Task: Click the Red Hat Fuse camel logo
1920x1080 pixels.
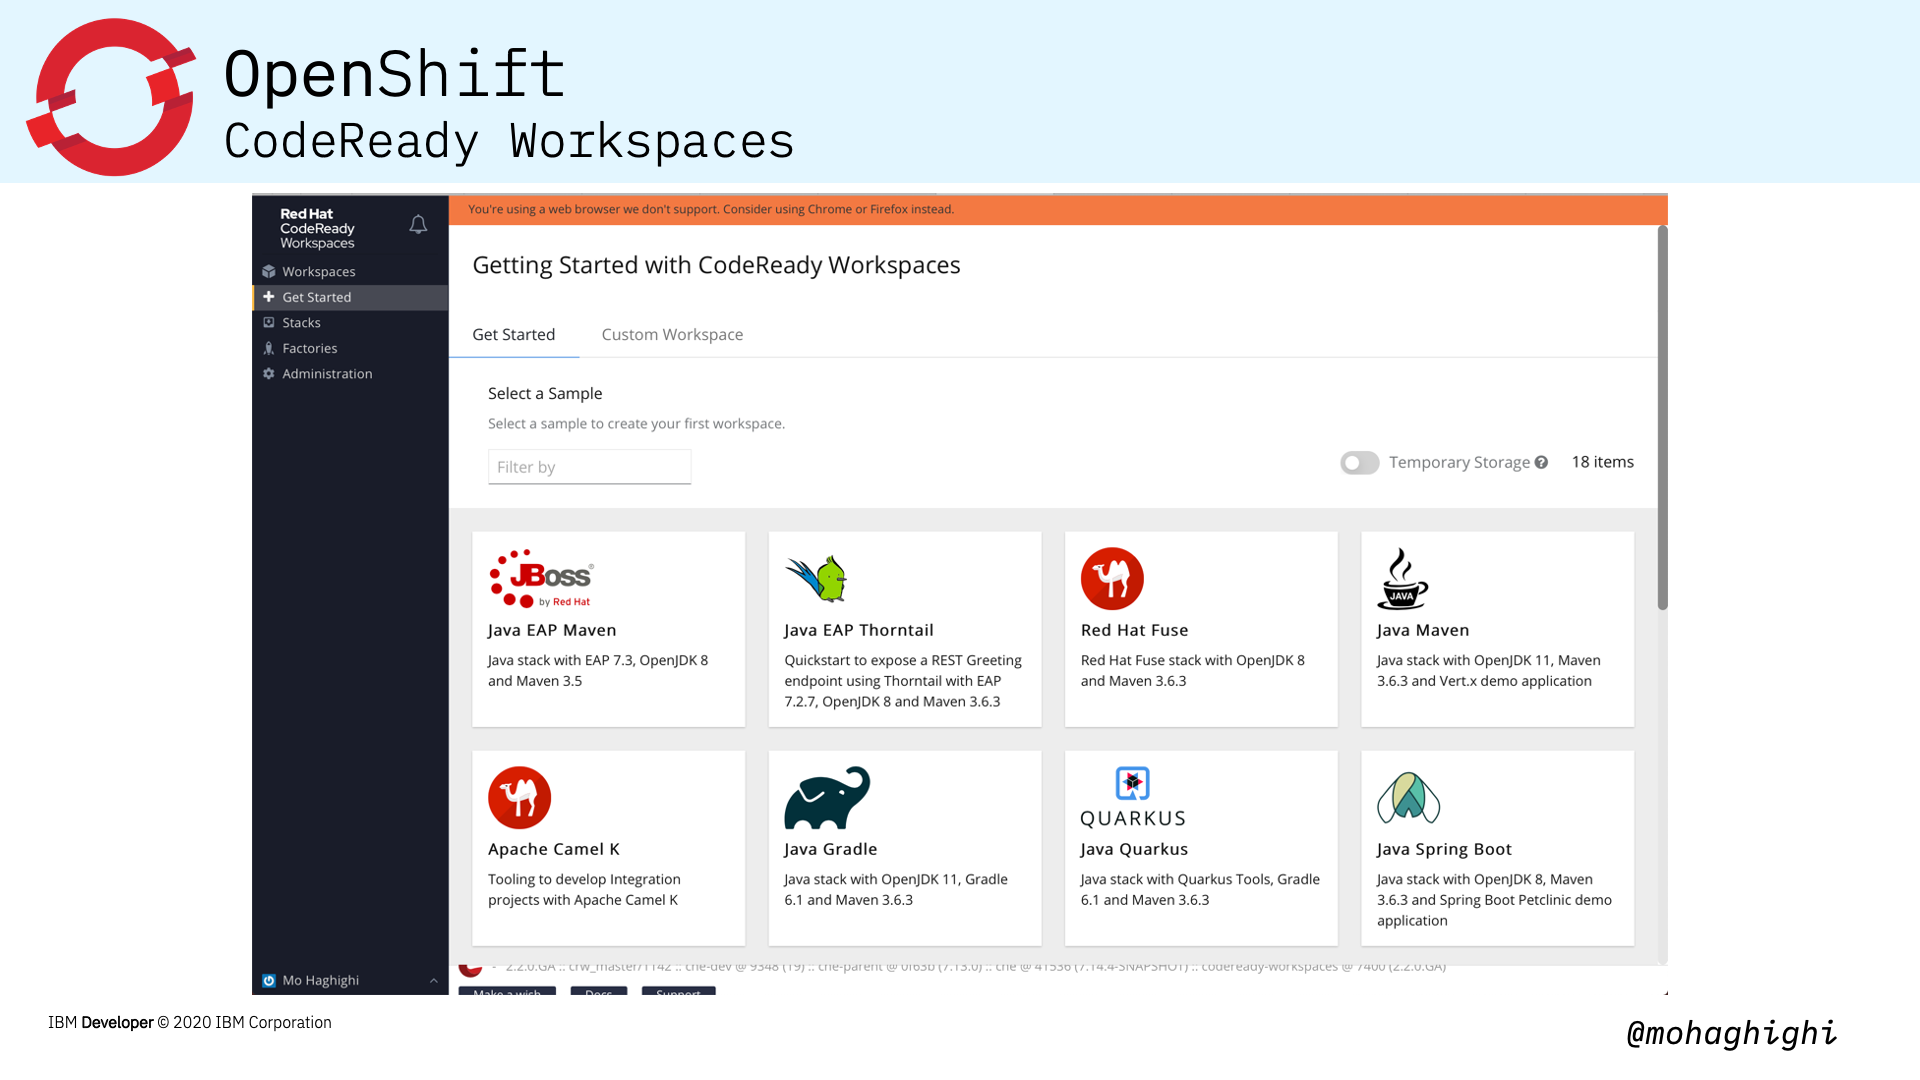Action: pos(1112,578)
